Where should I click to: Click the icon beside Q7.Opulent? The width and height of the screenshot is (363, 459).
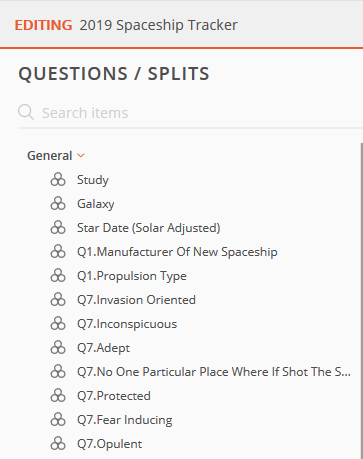[x=58, y=444]
